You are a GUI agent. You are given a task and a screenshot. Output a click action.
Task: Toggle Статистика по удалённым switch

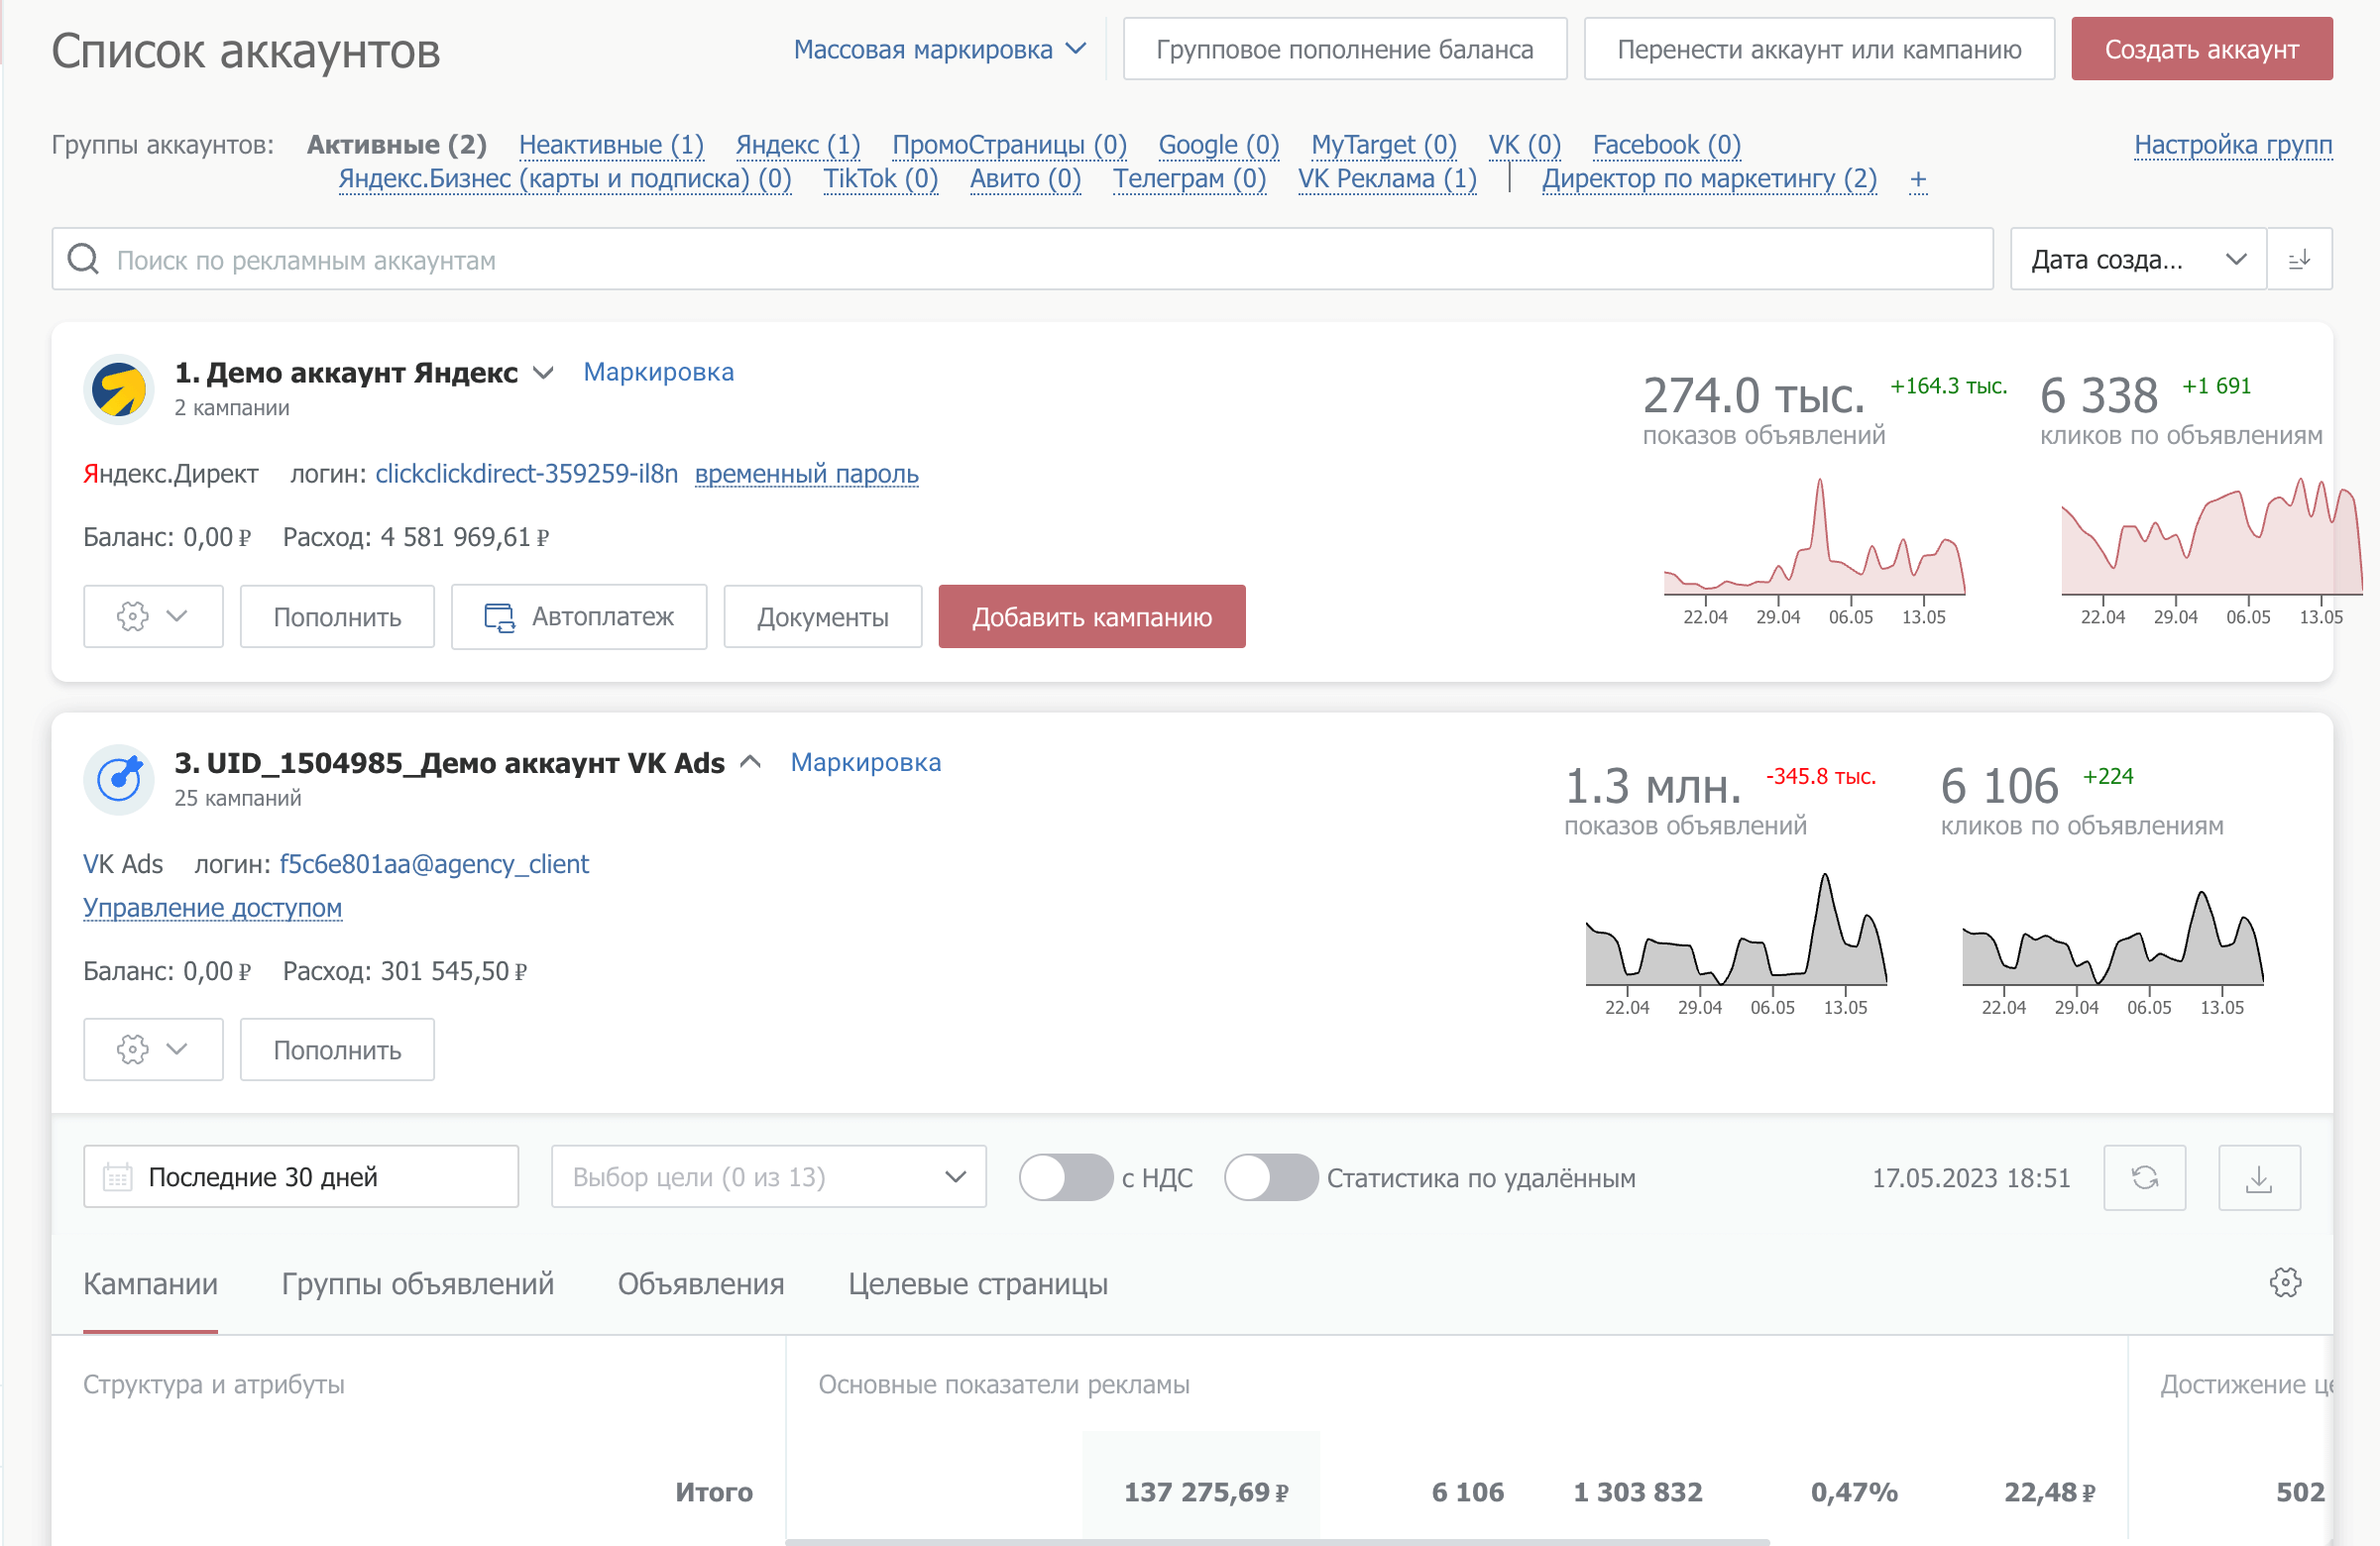[x=1271, y=1178]
